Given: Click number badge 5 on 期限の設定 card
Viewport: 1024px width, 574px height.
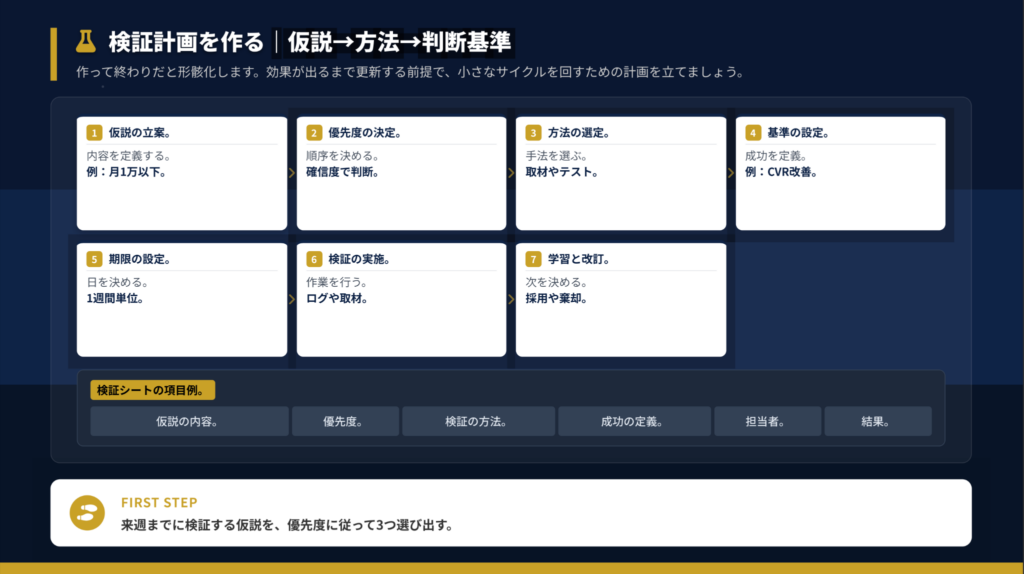Looking at the screenshot, I should 94,259.
